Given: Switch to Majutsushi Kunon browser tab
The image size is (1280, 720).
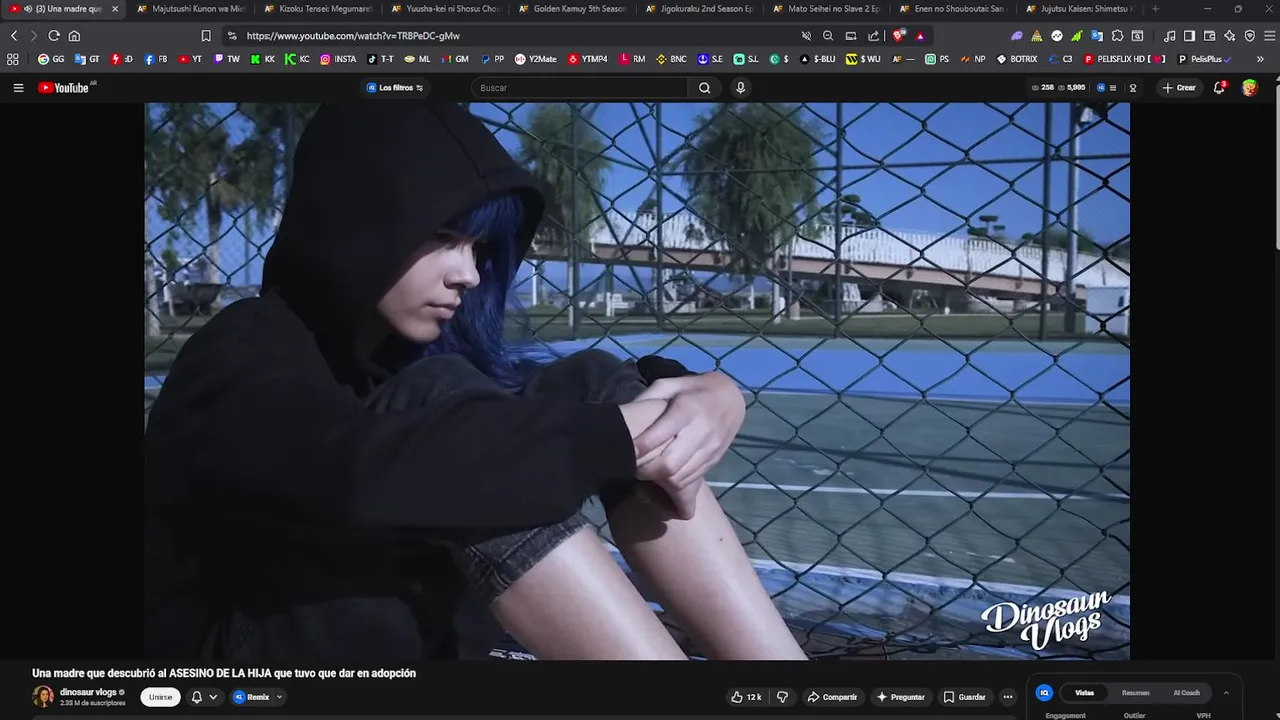Looking at the screenshot, I should pyautogui.click(x=190, y=9).
